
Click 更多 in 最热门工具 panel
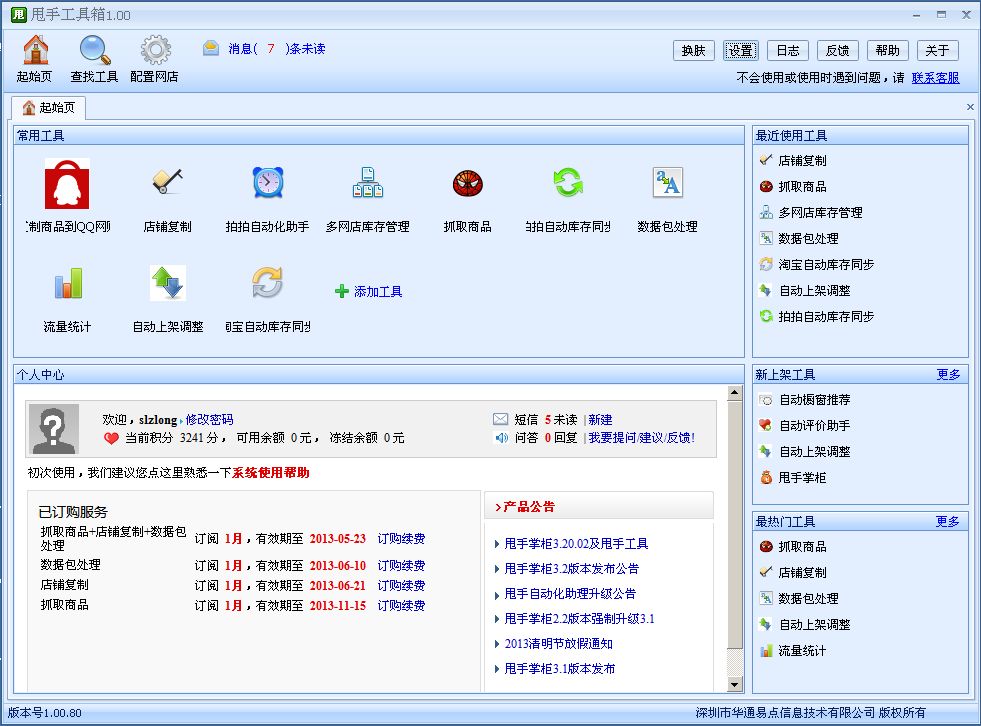pyautogui.click(x=948, y=521)
